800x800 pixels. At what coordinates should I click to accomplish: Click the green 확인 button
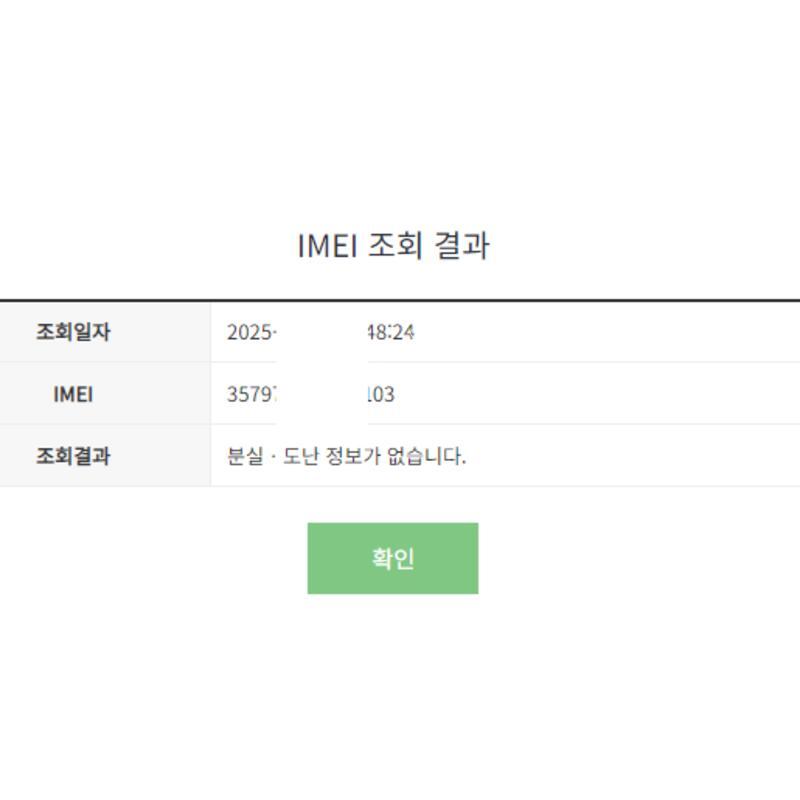392,558
